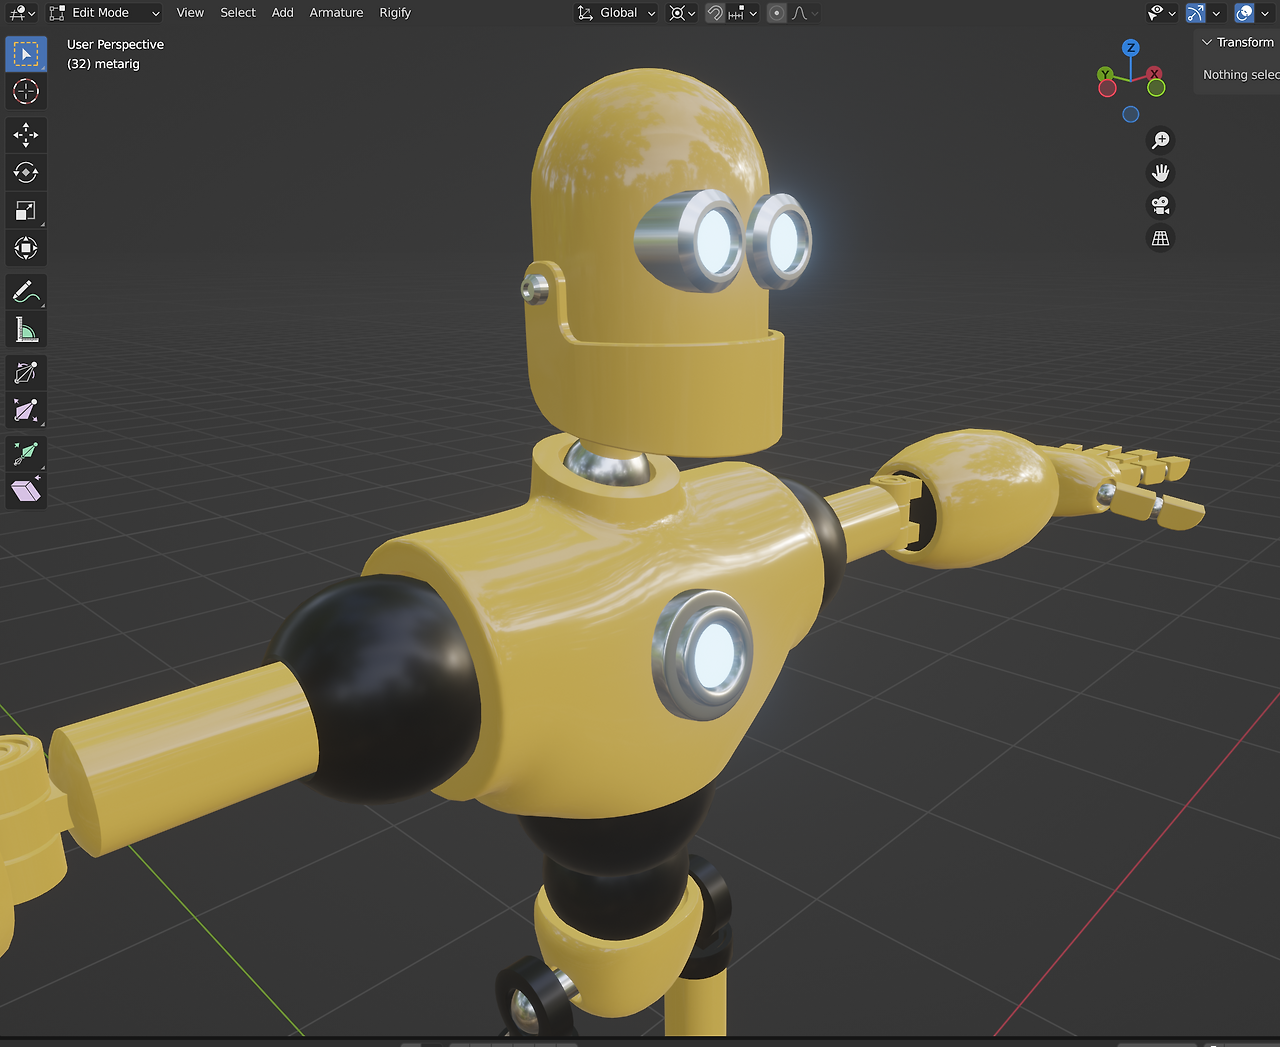Select the Select Box tool

point(26,54)
